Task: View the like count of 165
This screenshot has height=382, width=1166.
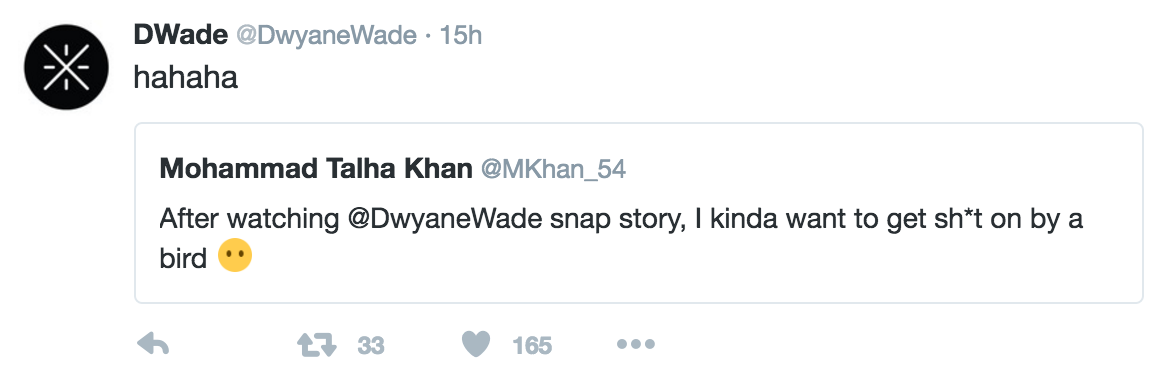Action: (532, 346)
